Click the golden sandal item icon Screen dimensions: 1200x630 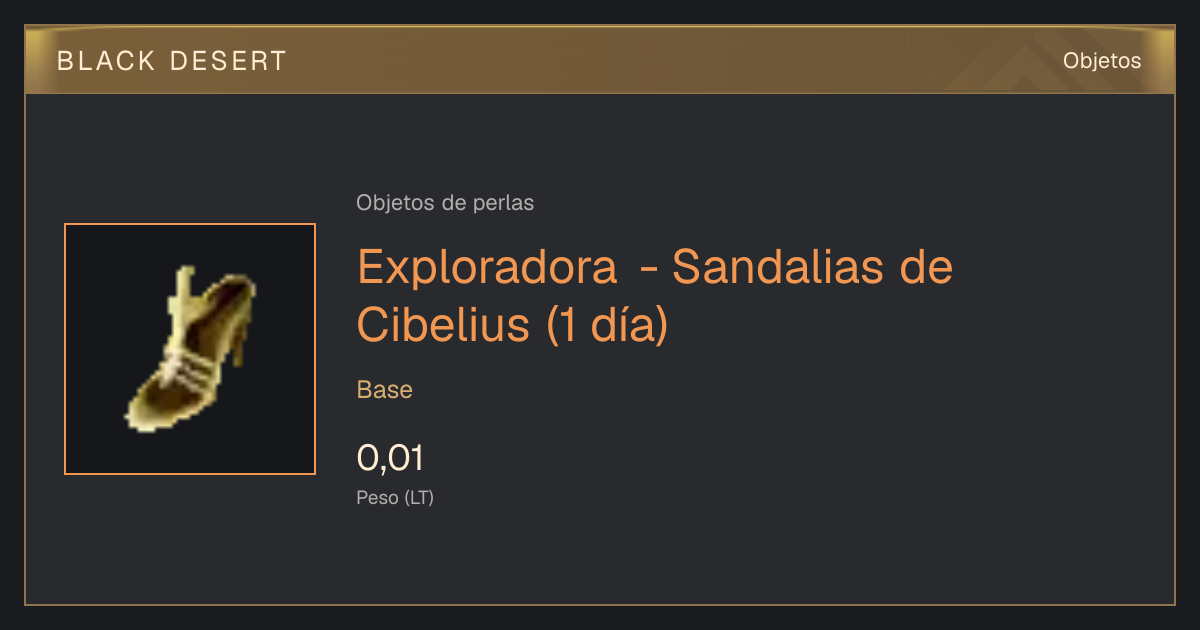pyautogui.click(x=190, y=349)
